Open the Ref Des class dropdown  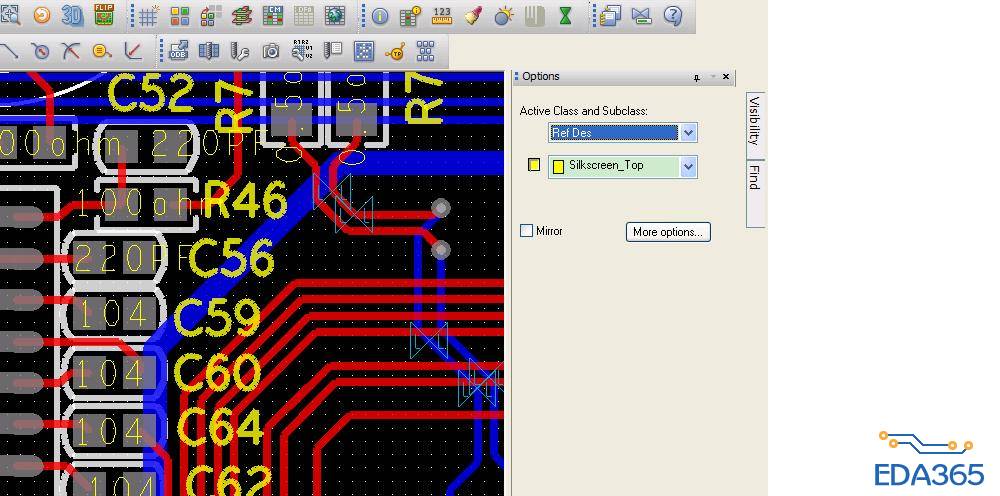tap(688, 133)
